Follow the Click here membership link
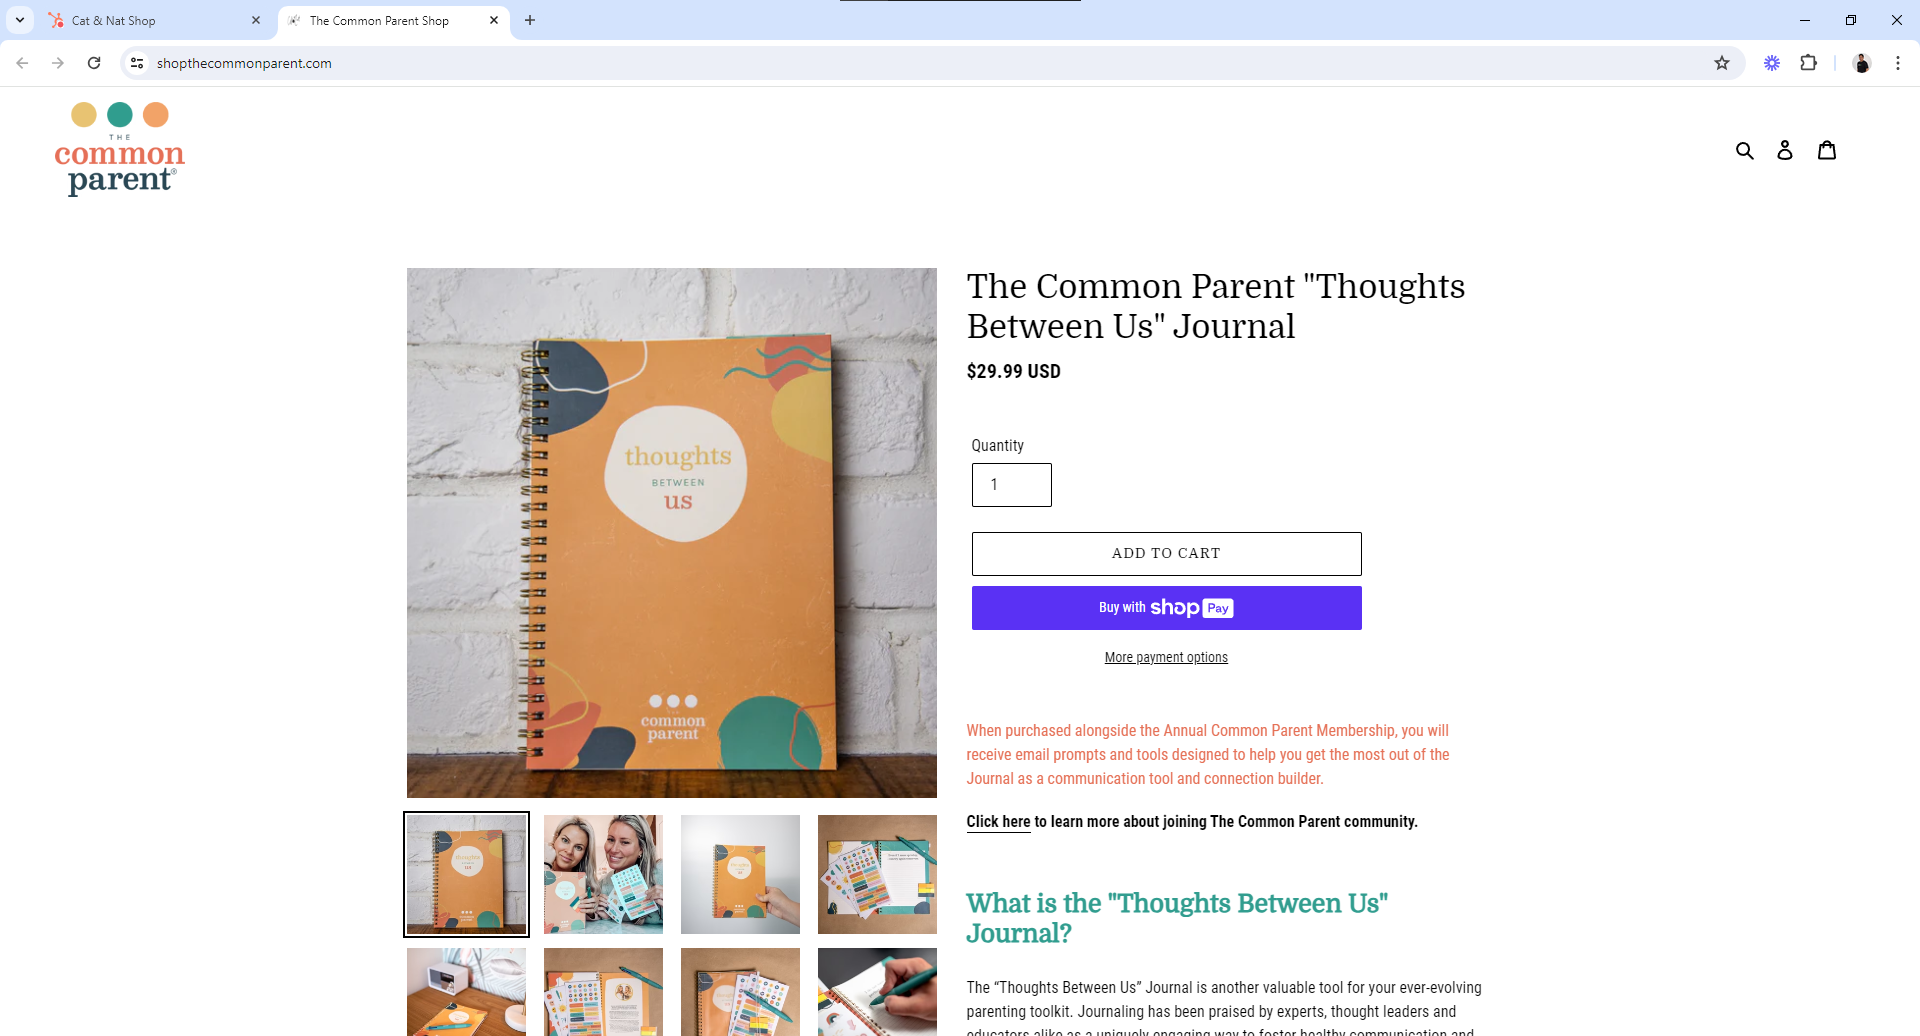 [x=998, y=822]
